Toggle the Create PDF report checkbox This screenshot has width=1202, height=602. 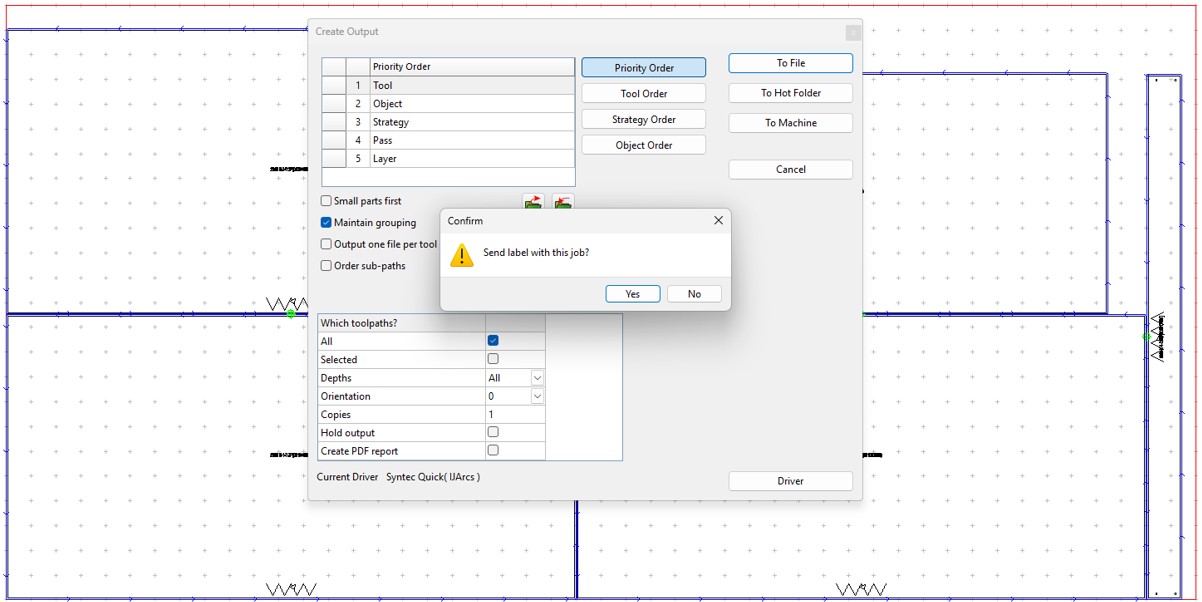pyautogui.click(x=492, y=451)
